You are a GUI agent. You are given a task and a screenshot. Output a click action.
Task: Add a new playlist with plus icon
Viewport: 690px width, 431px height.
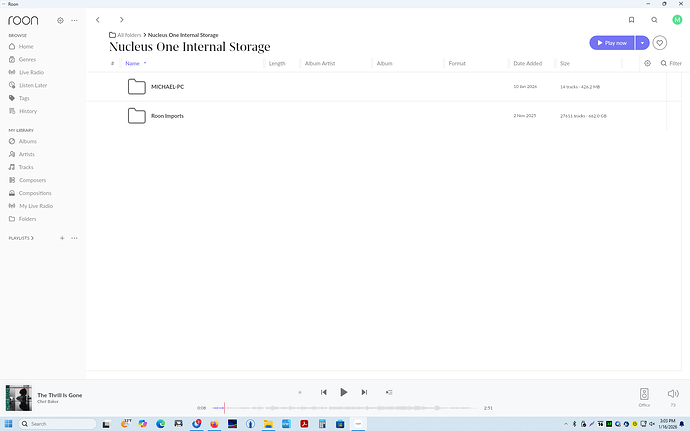pyautogui.click(x=62, y=238)
